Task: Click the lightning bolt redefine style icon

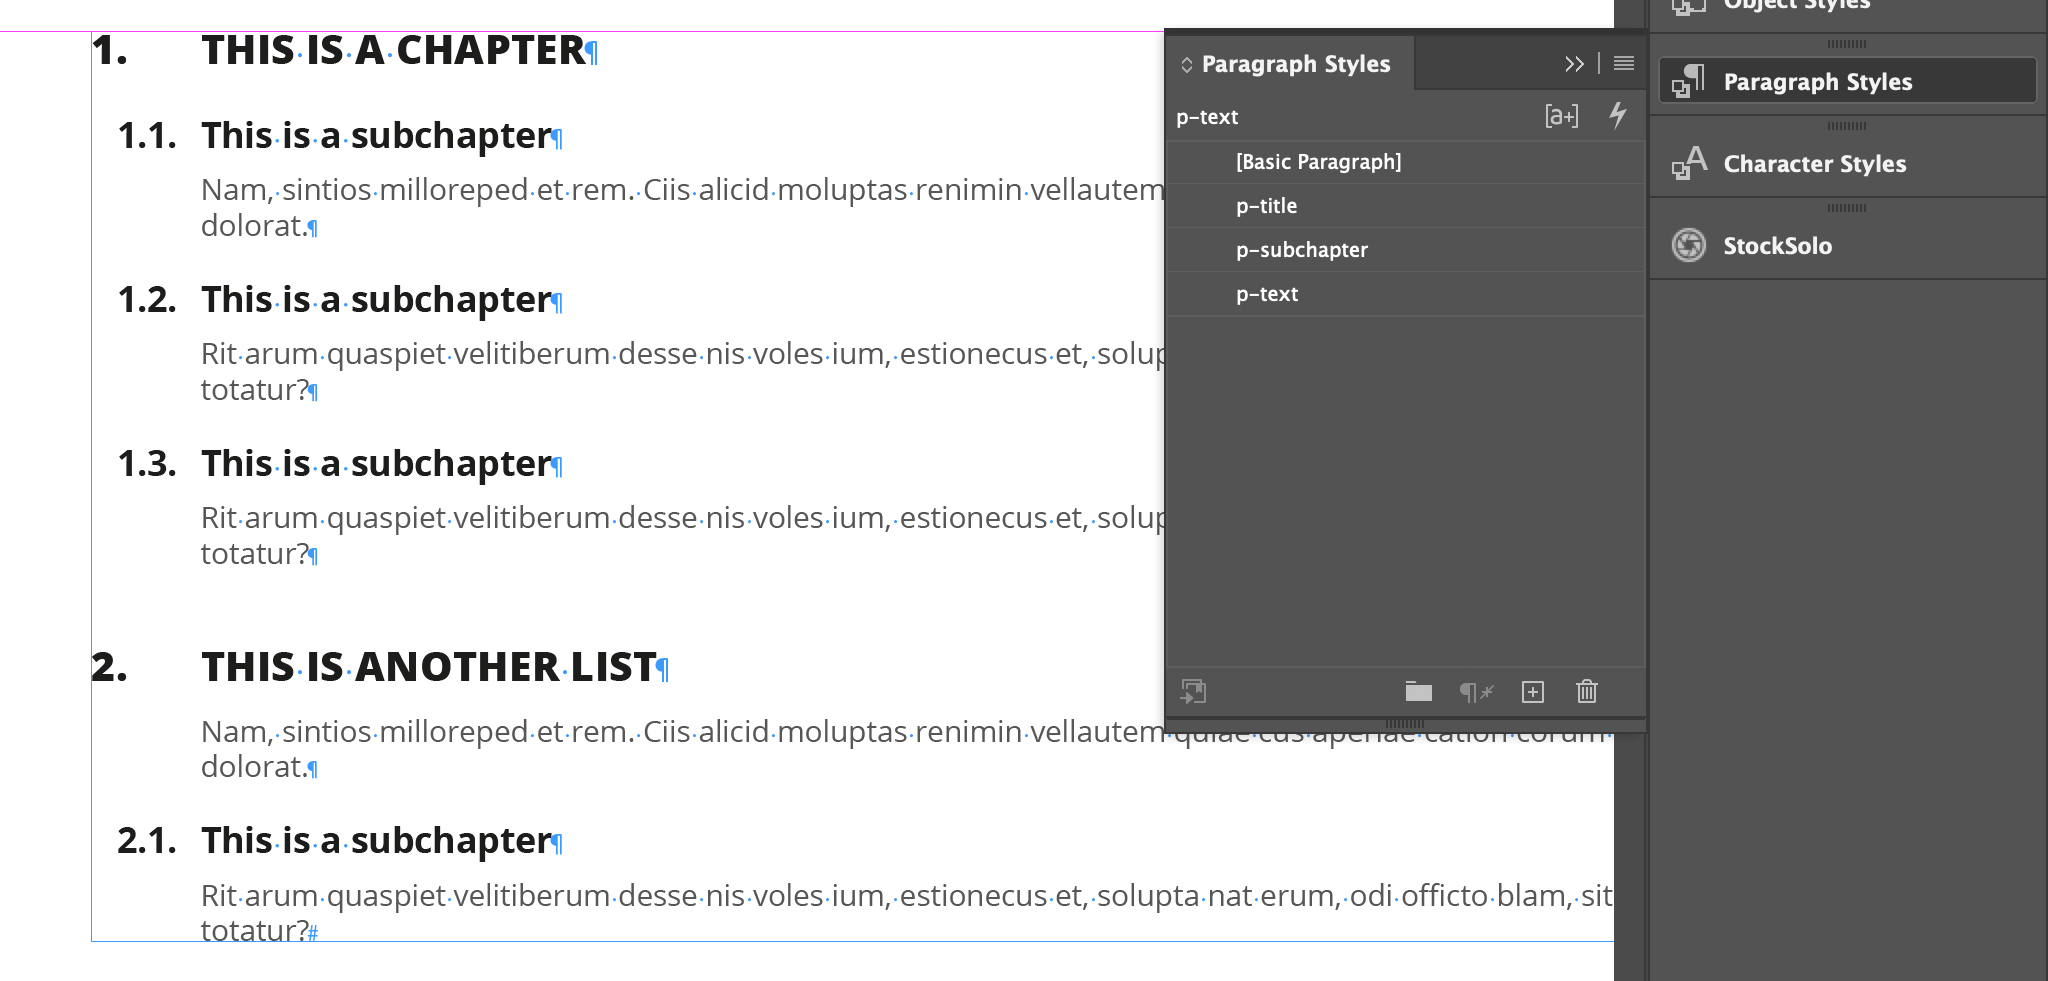Action: click(1619, 116)
